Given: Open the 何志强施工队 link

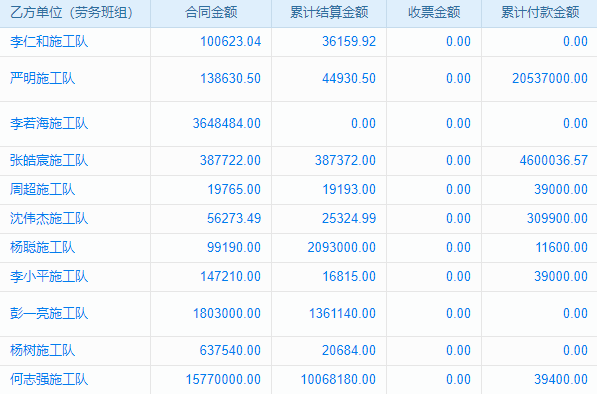Looking at the screenshot, I should tap(49, 380).
